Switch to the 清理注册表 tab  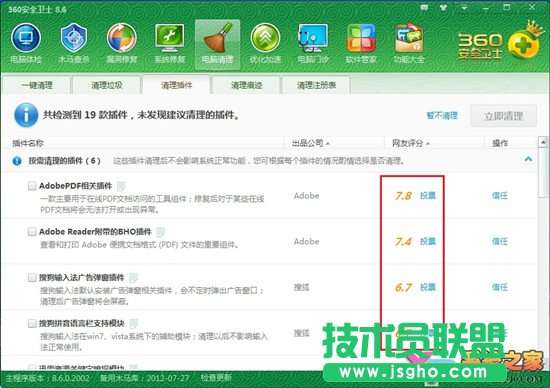[x=316, y=85]
